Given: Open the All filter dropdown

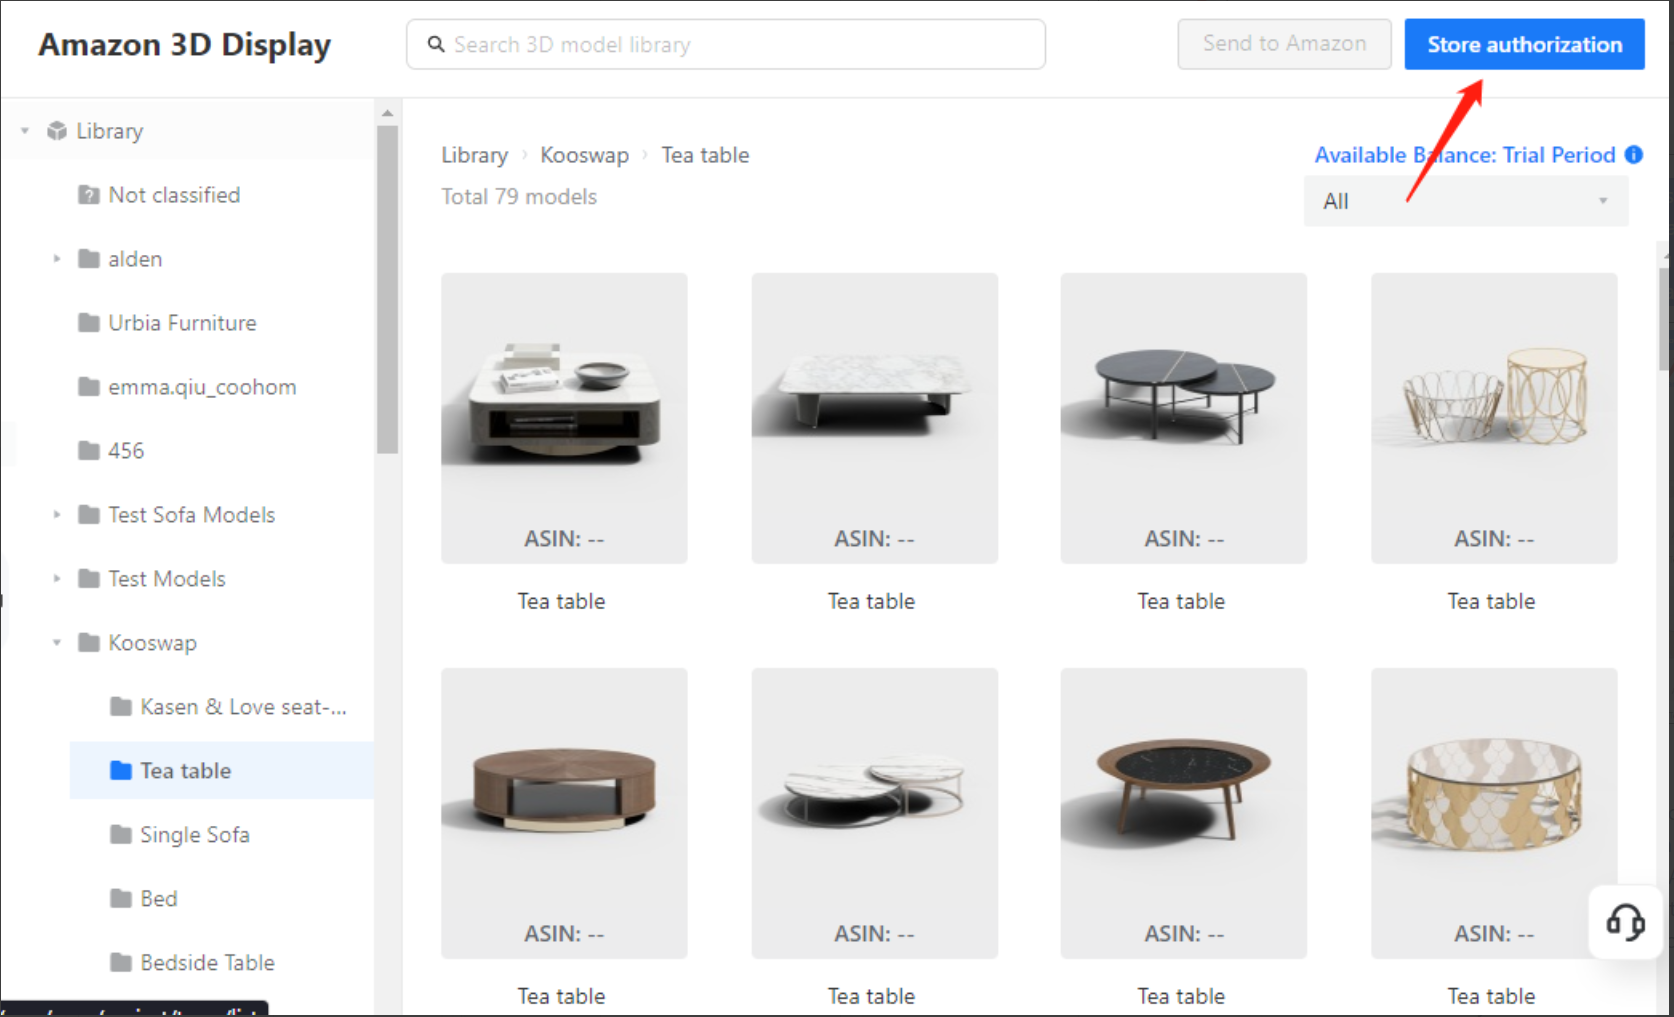Looking at the screenshot, I should tap(1465, 201).
